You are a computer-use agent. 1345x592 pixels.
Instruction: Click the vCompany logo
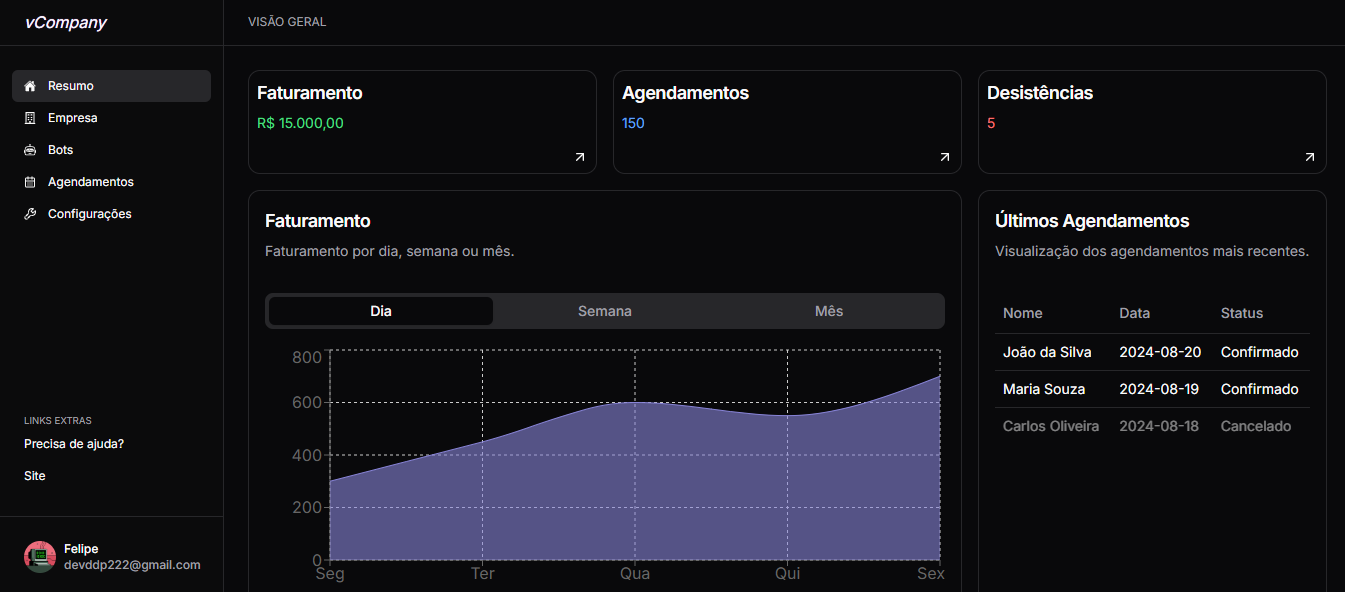tap(65, 23)
